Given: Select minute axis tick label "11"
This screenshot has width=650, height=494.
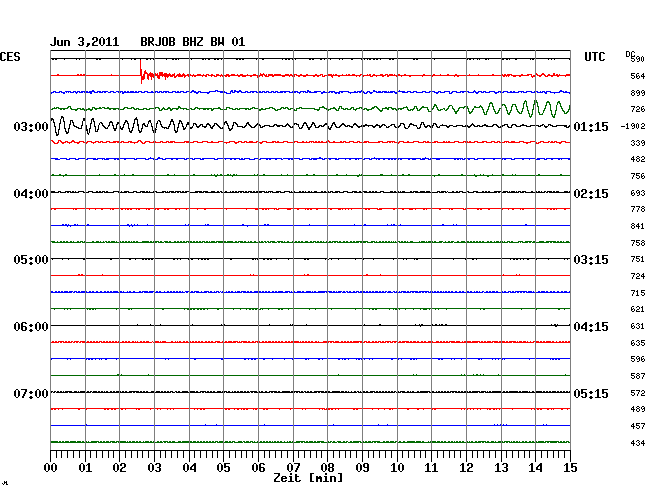Looking at the screenshot, I should 432,468.
